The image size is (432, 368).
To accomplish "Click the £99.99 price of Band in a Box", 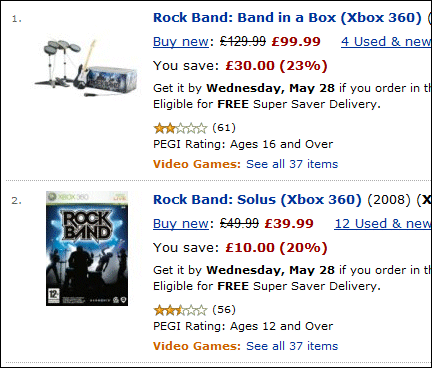I will click(x=296, y=42).
